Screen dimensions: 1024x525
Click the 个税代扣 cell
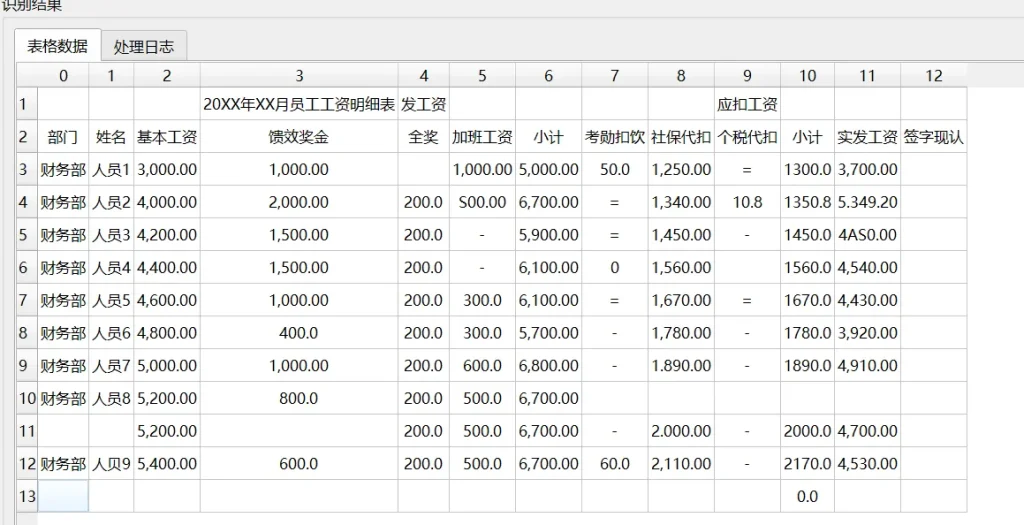click(747, 137)
